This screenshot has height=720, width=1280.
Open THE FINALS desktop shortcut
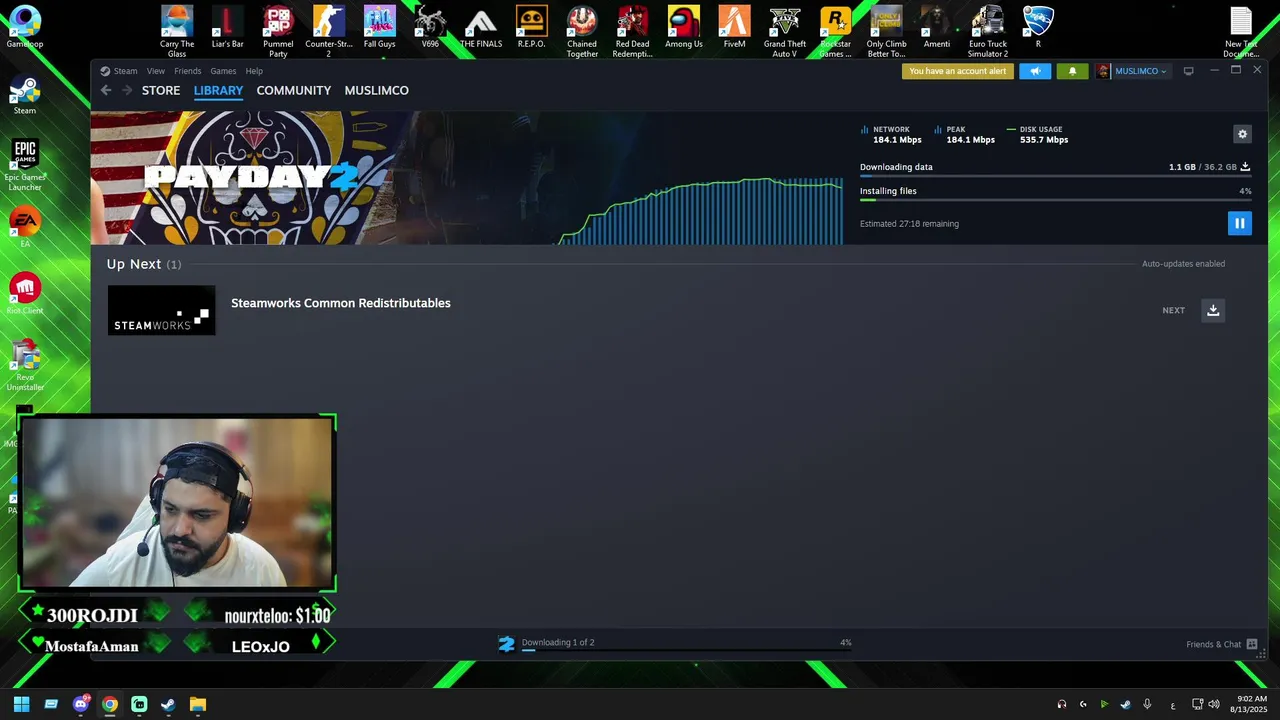tap(481, 28)
